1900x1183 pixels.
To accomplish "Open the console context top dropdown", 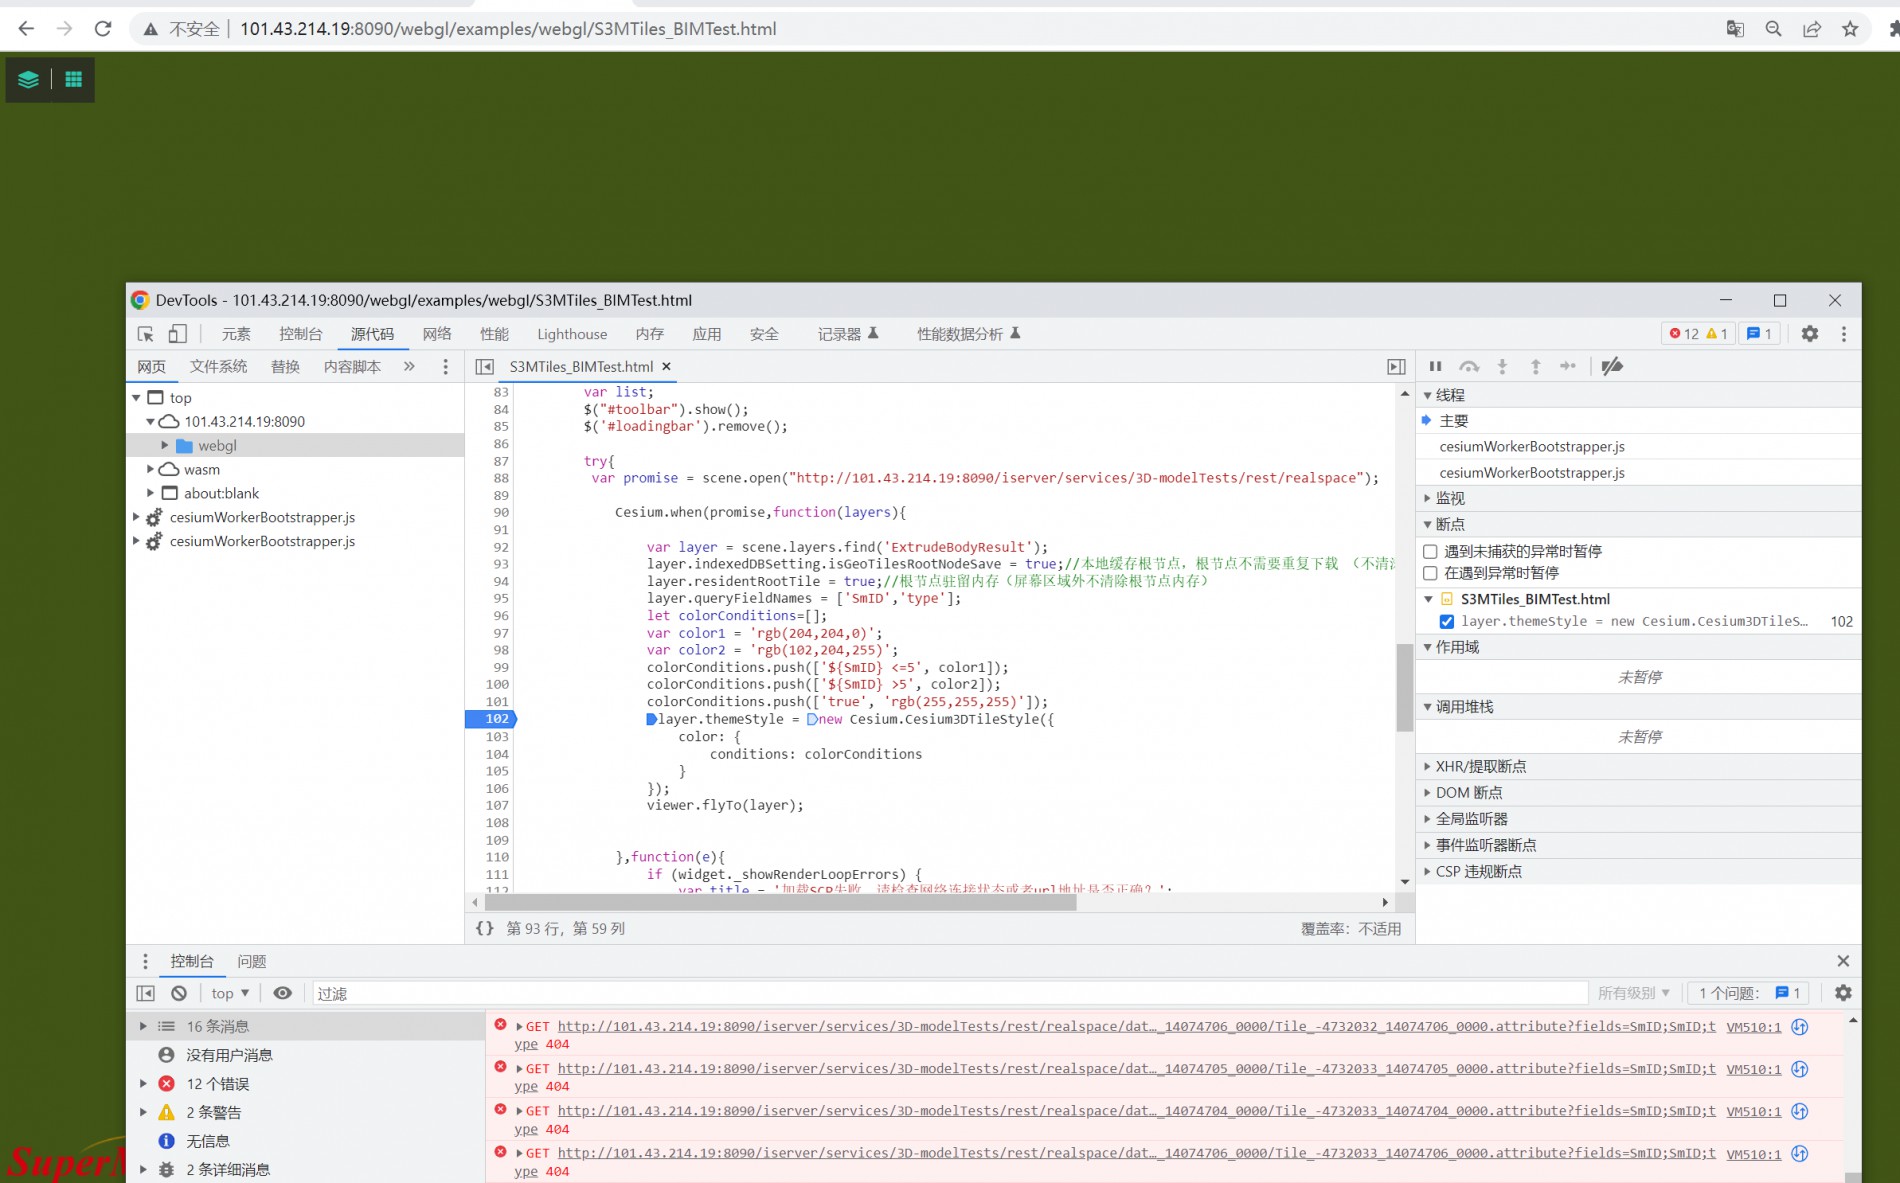I will [230, 993].
